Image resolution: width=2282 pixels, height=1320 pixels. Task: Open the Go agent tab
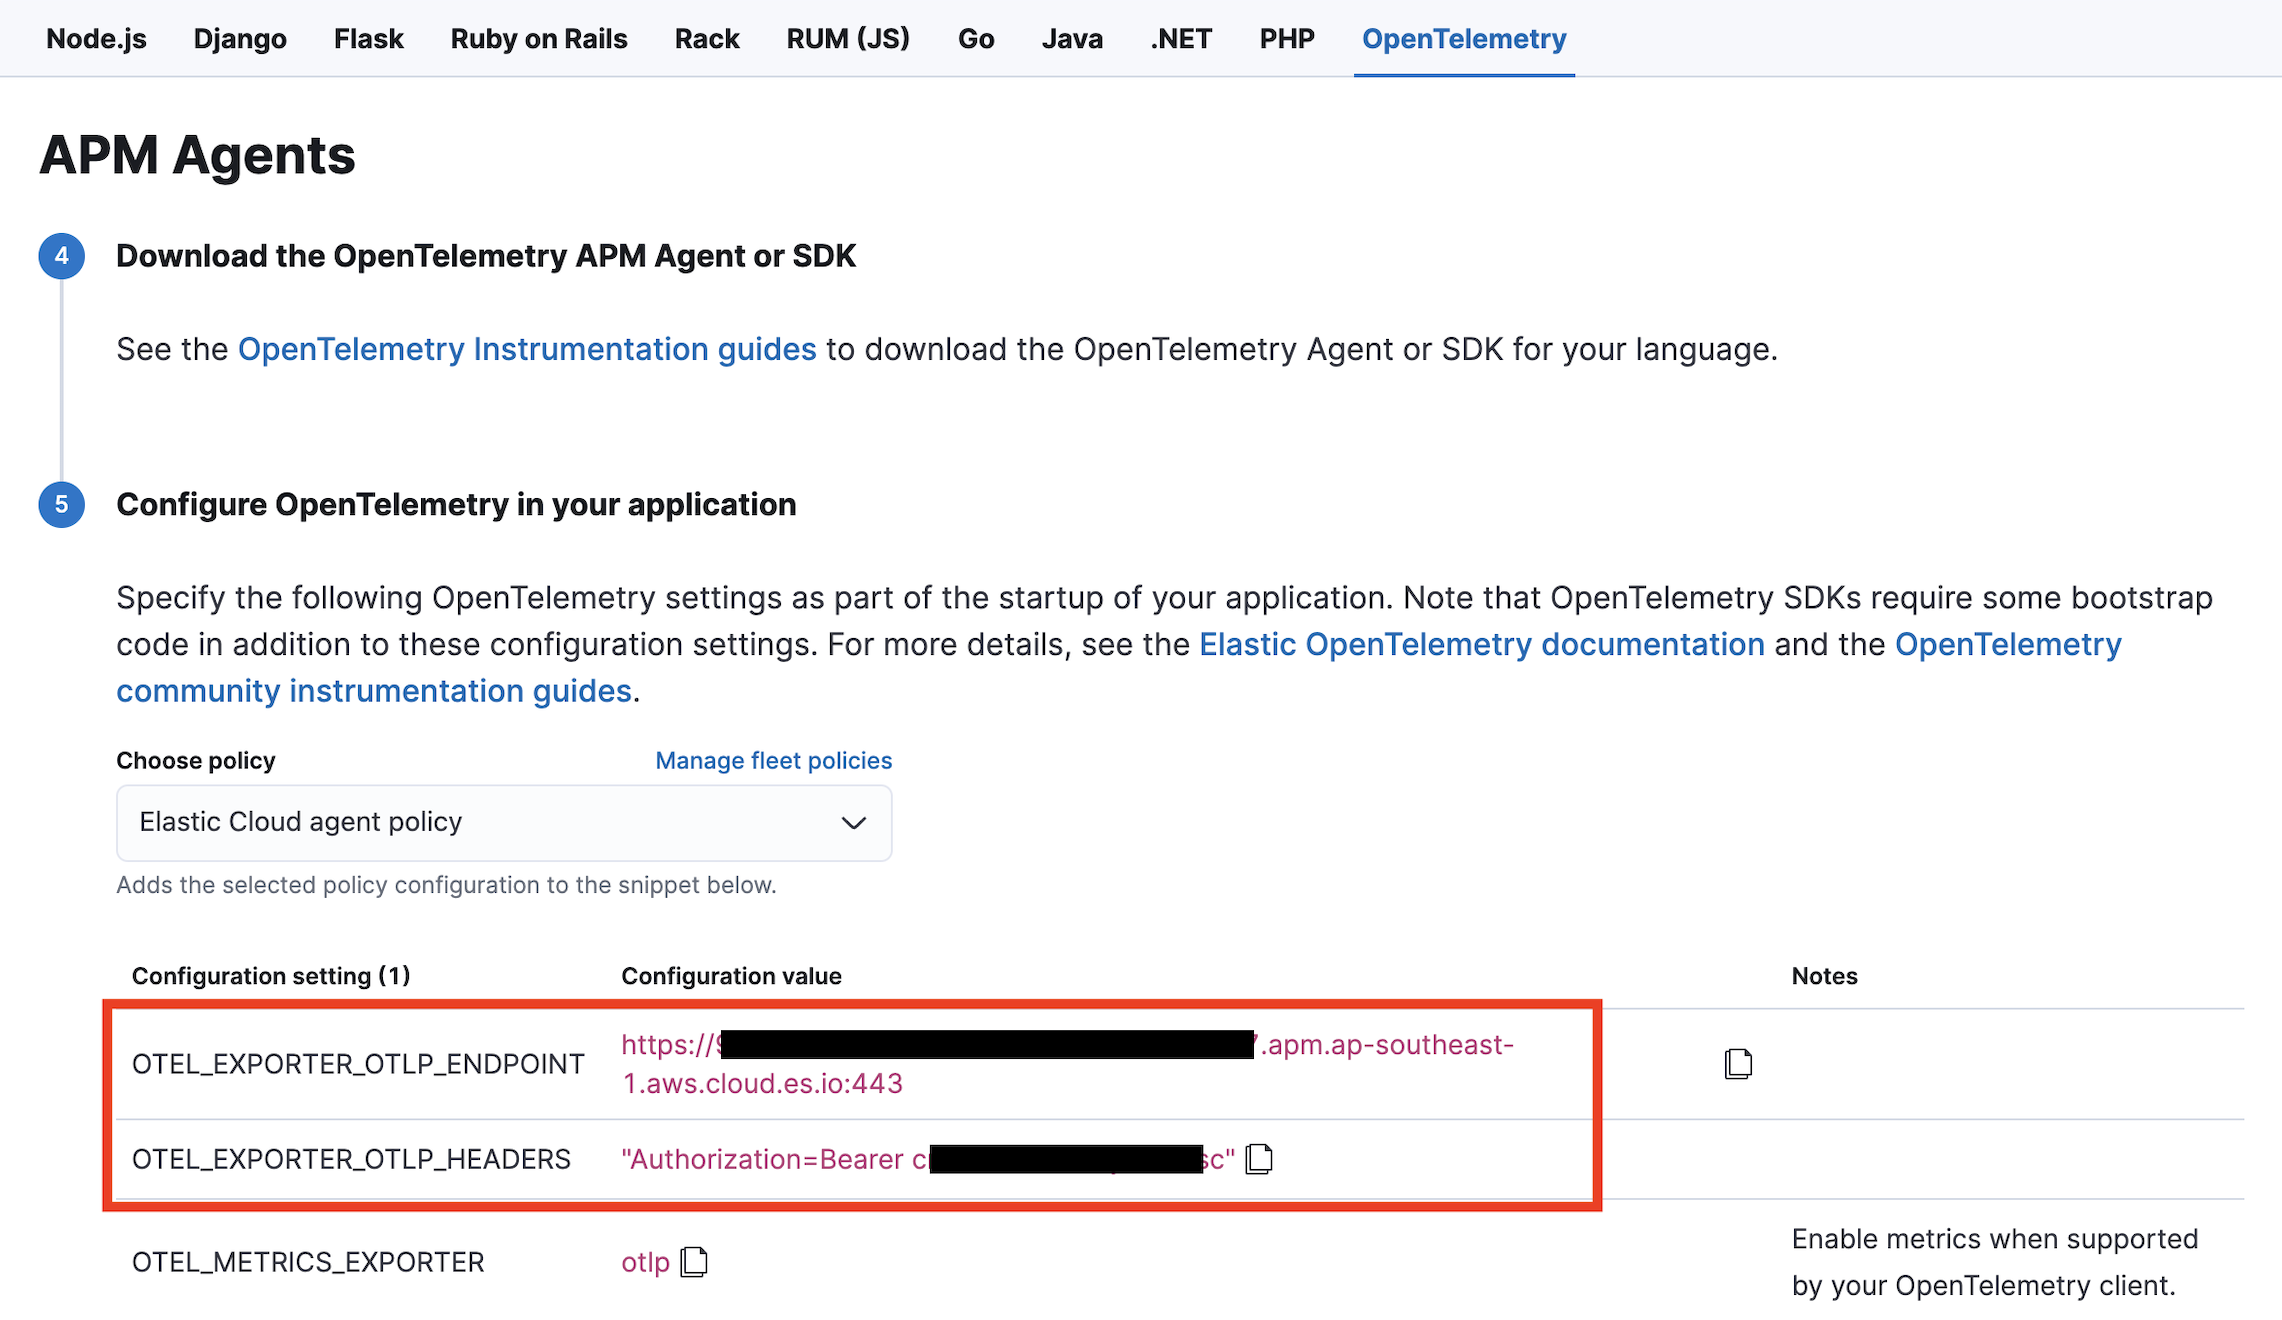pos(975,38)
